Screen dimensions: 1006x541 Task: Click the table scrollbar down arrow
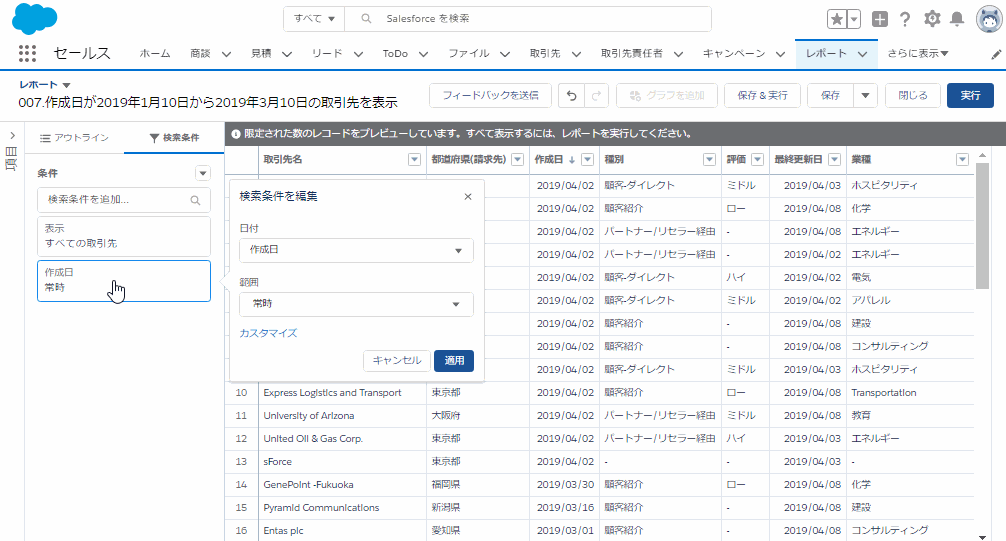click(982, 537)
